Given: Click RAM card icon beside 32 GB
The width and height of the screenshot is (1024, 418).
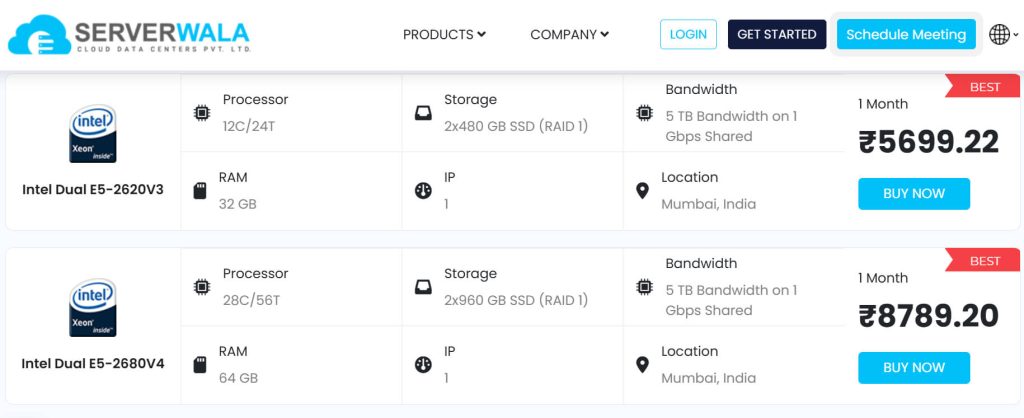Looking at the screenshot, I should click(x=200, y=191).
